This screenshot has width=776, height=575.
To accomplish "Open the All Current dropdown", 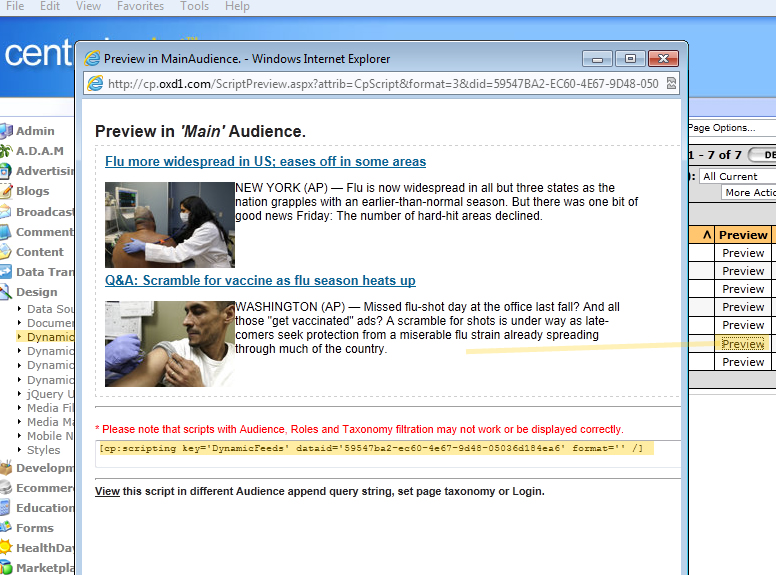I will click(x=737, y=176).
